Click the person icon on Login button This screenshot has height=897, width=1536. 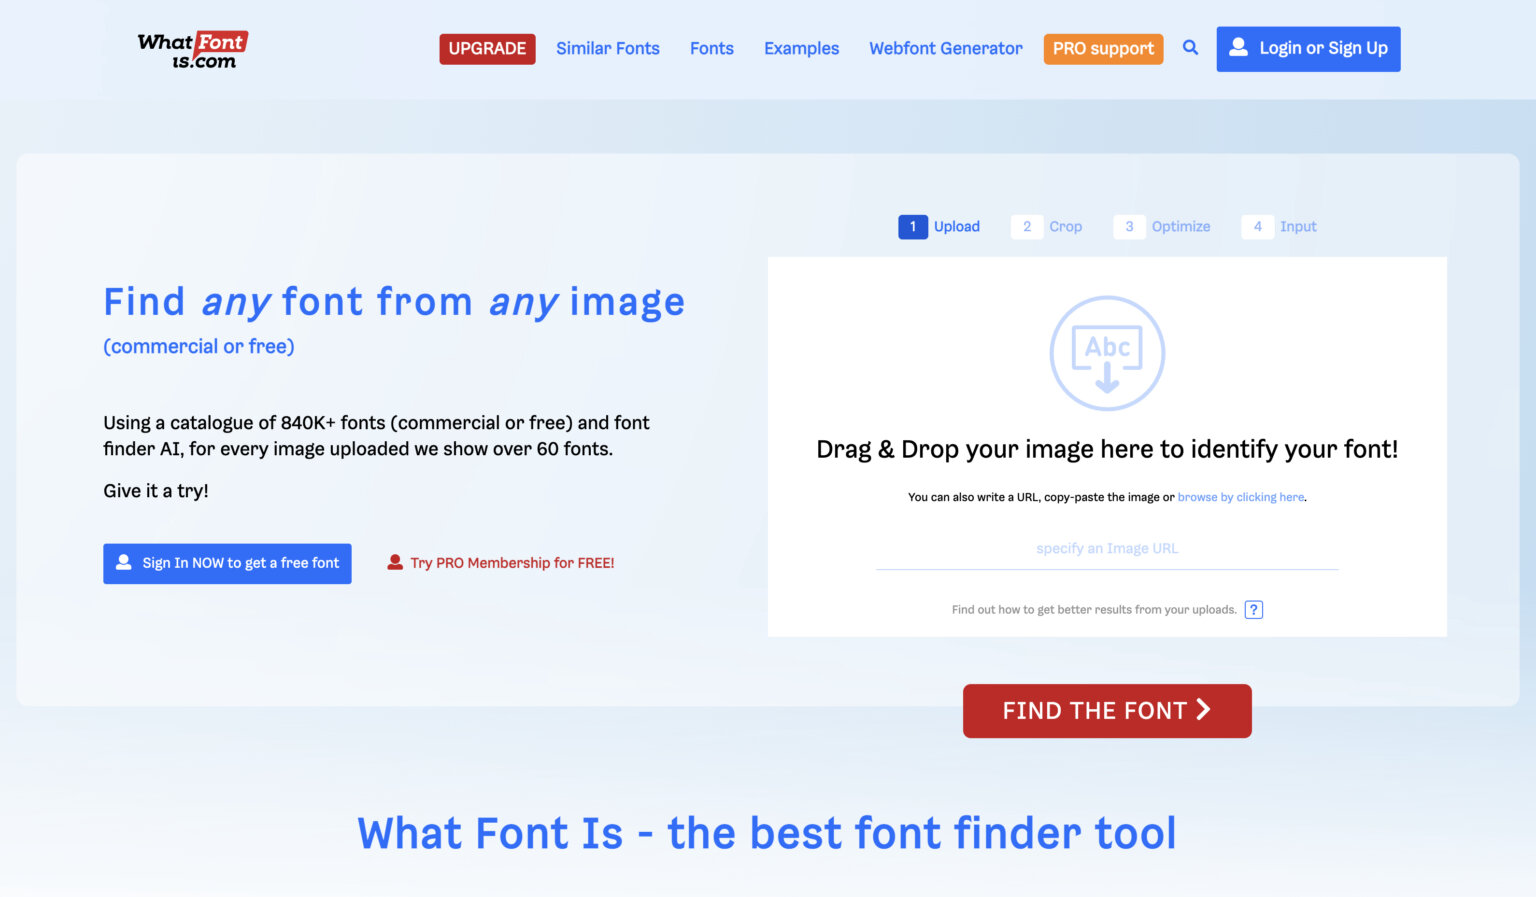(x=1239, y=46)
